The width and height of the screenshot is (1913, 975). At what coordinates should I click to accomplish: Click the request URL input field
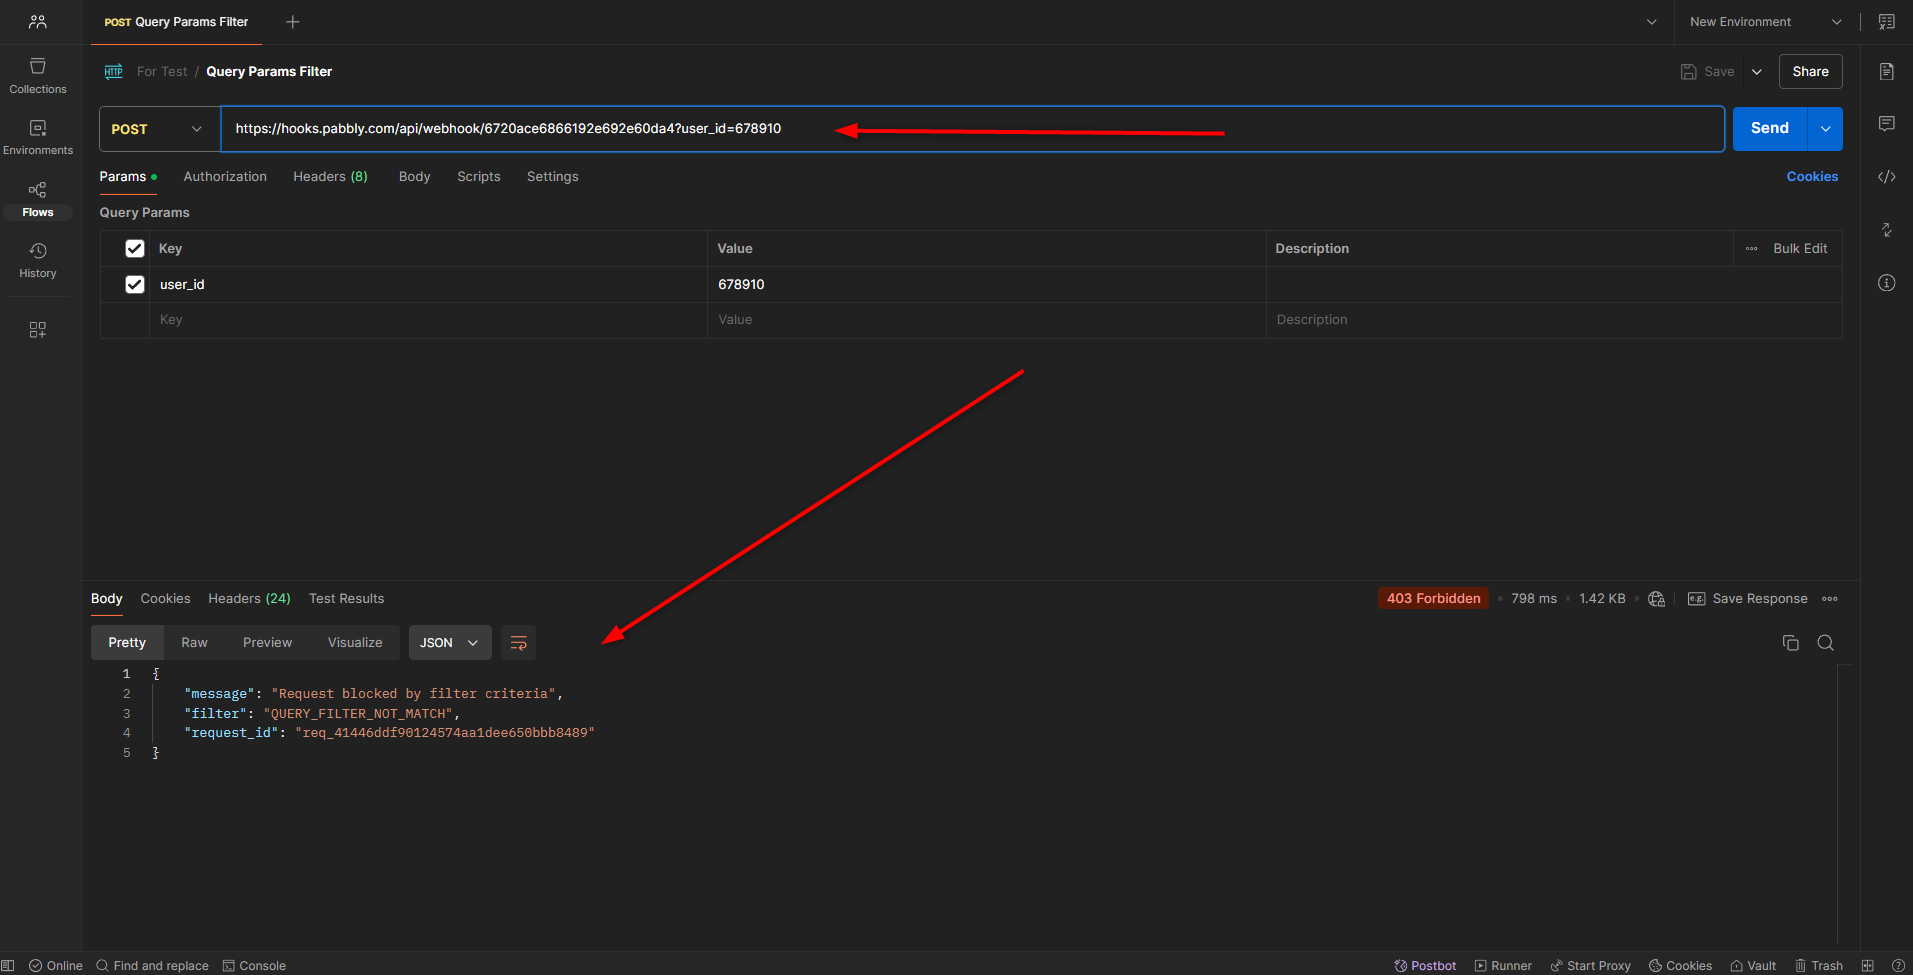[x=972, y=129]
